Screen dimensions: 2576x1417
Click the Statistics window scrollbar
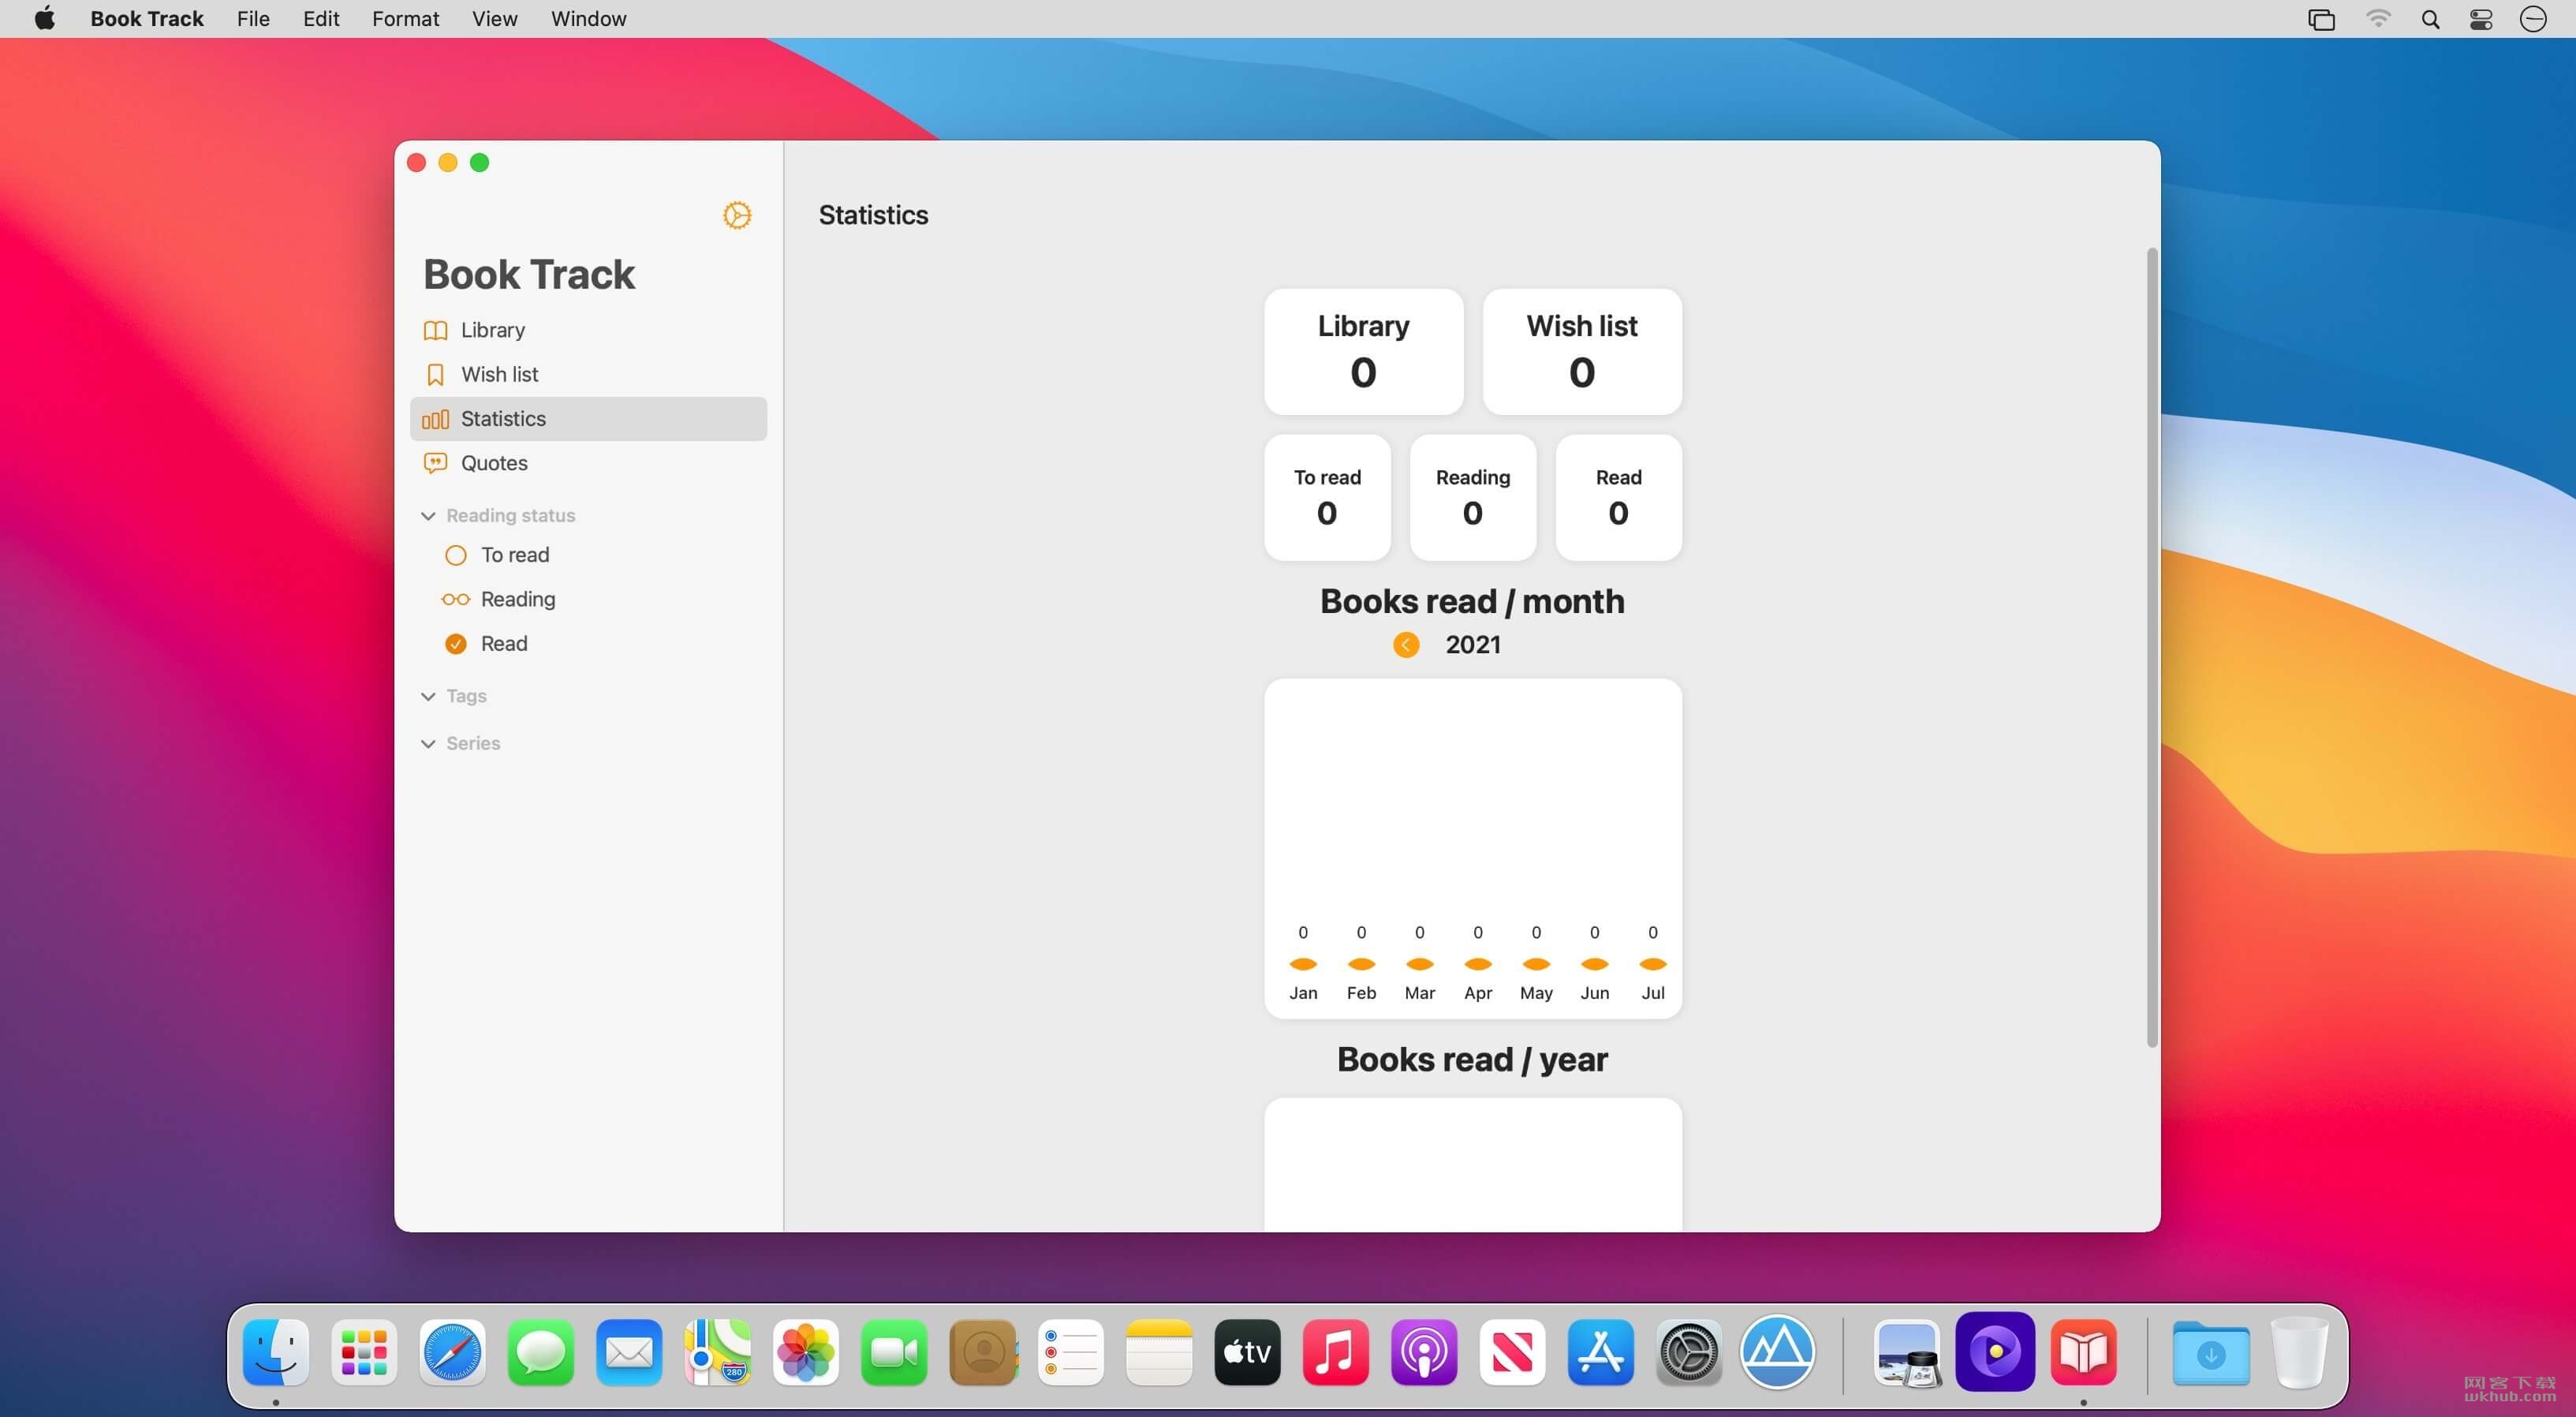pos(2152,648)
